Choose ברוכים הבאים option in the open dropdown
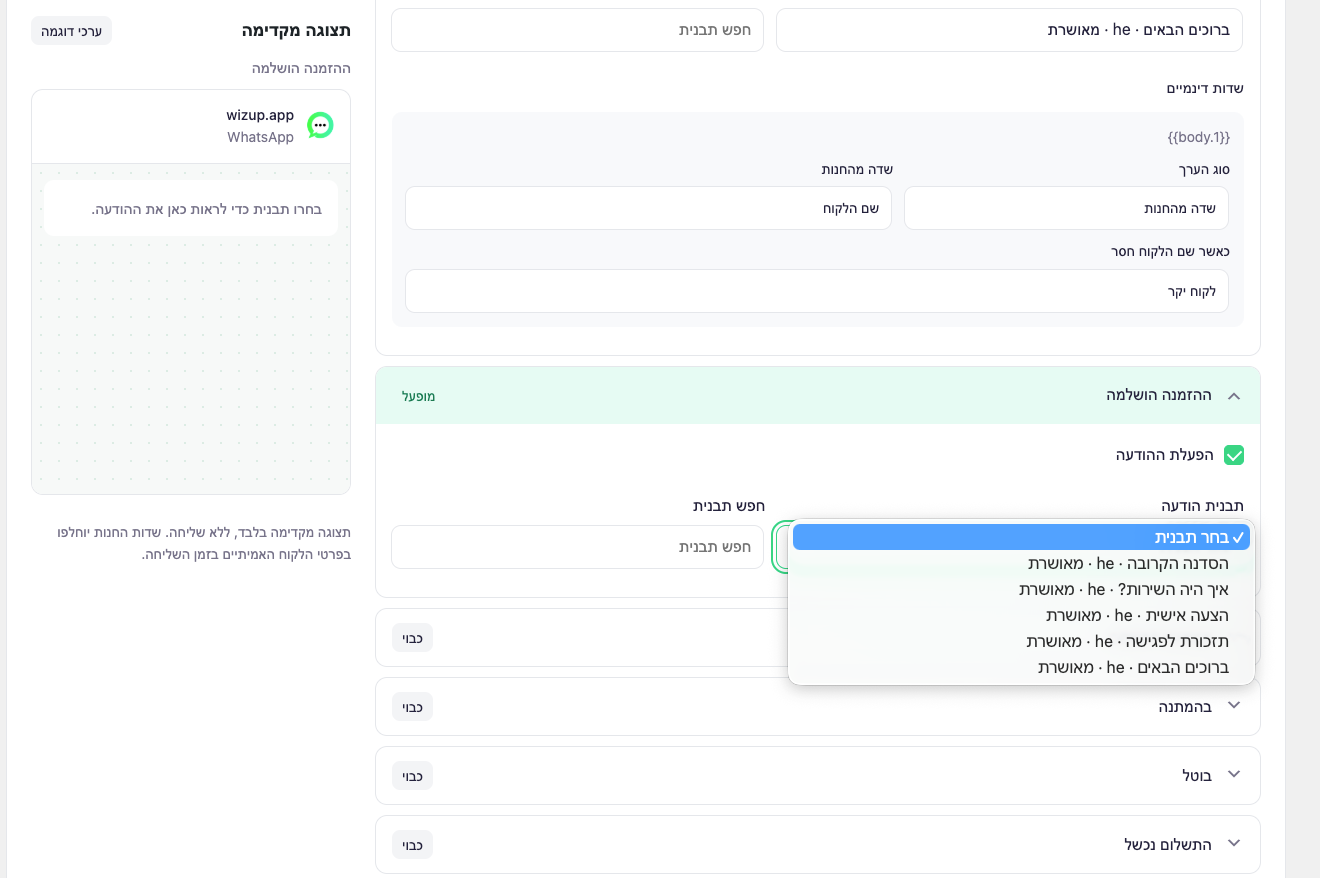This screenshot has height=878, width=1320. [1021, 667]
